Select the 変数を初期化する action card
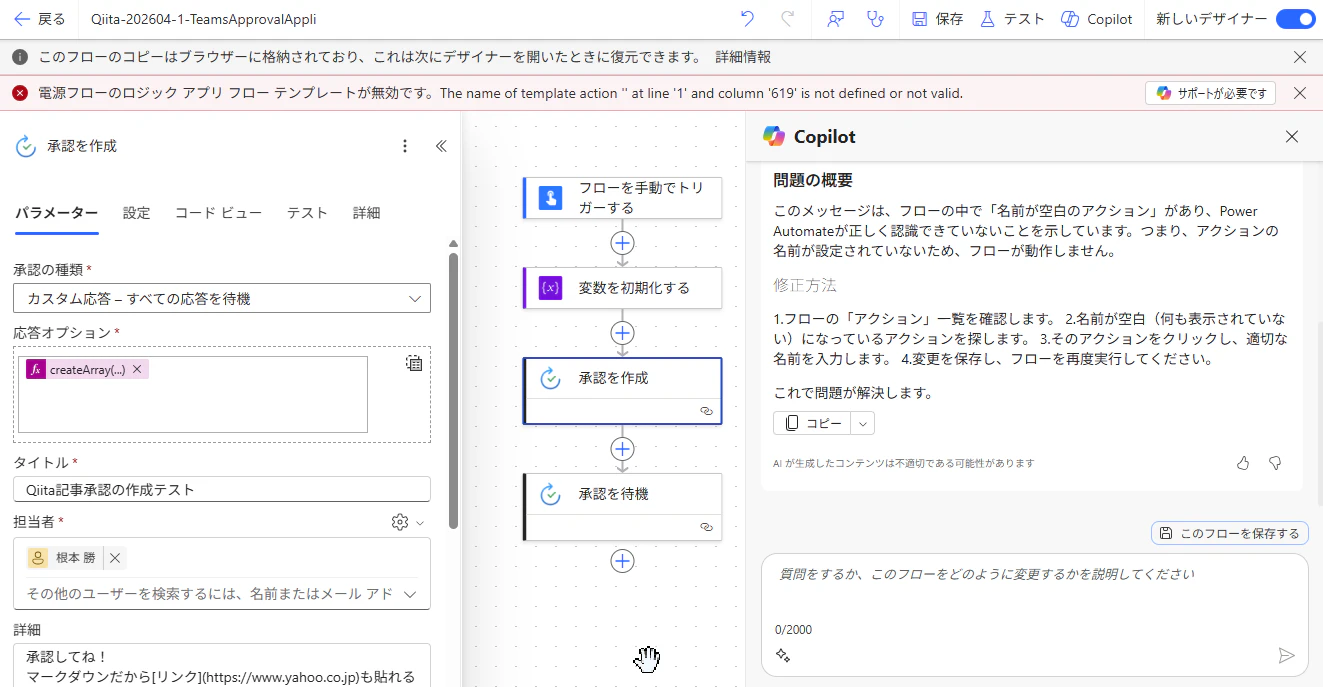Image resolution: width=1323 pixels, height=687 pixels. 622,288
